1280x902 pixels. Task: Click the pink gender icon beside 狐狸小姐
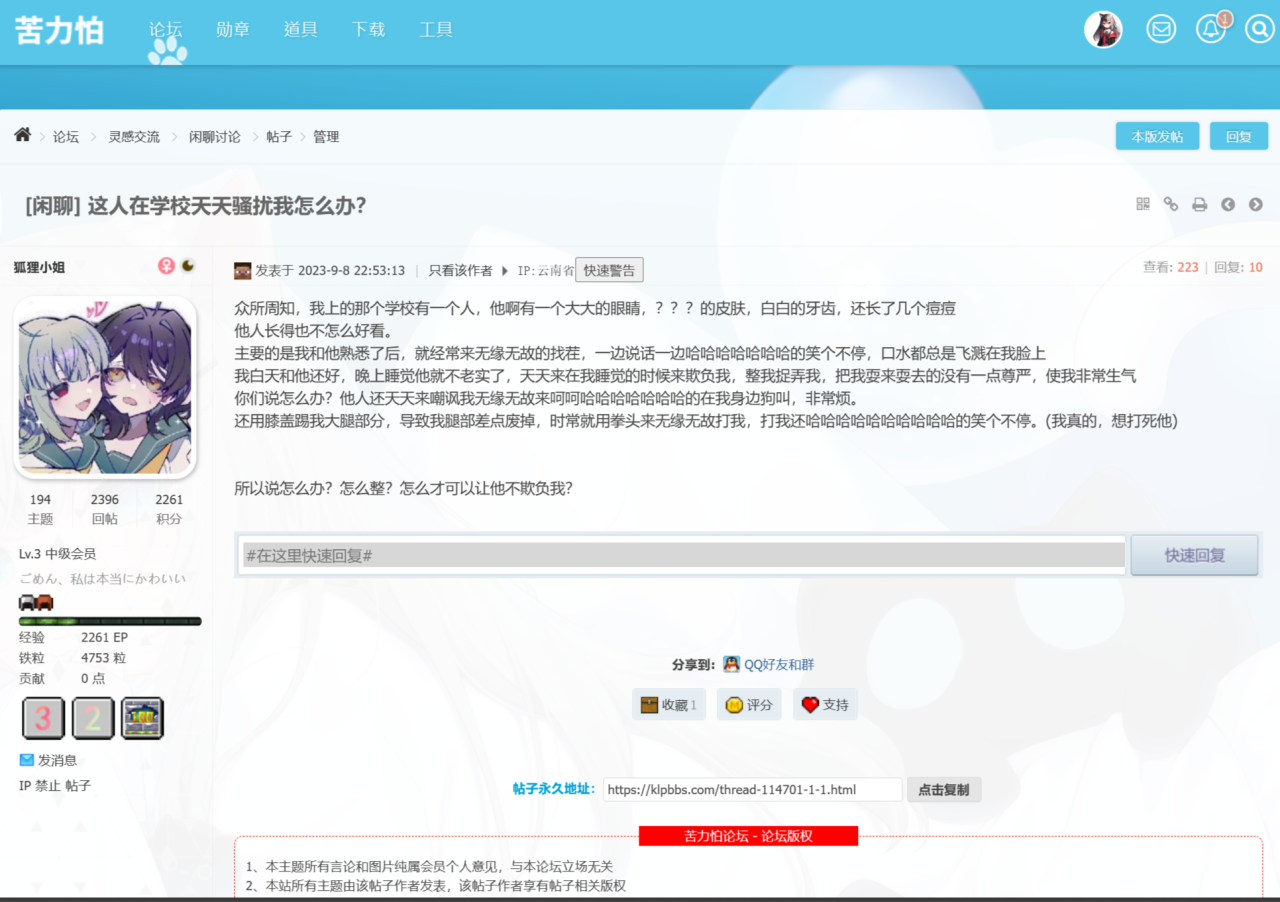[x=166, y=266]
